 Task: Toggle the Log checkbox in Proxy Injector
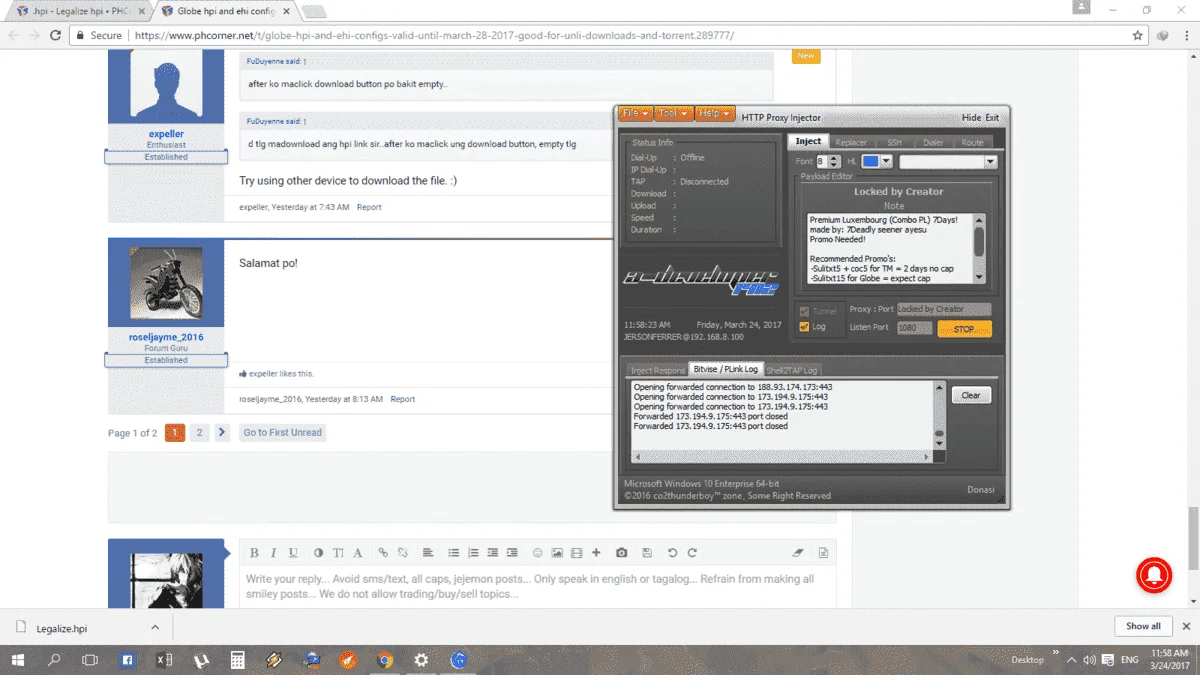click(x=805, y=327)
